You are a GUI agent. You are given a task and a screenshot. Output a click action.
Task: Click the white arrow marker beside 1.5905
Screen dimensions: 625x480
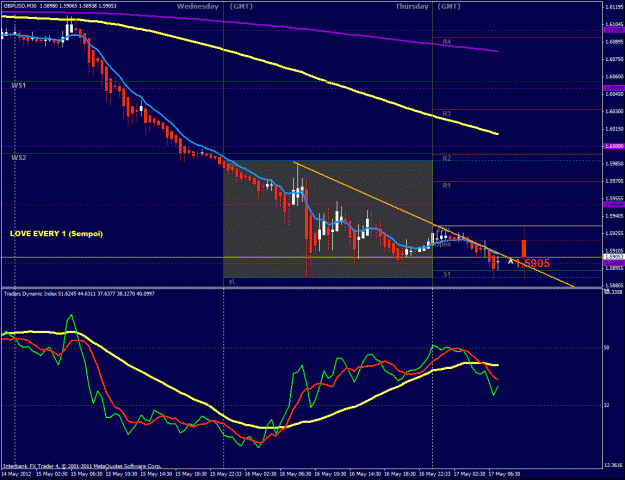coord(511,261)
